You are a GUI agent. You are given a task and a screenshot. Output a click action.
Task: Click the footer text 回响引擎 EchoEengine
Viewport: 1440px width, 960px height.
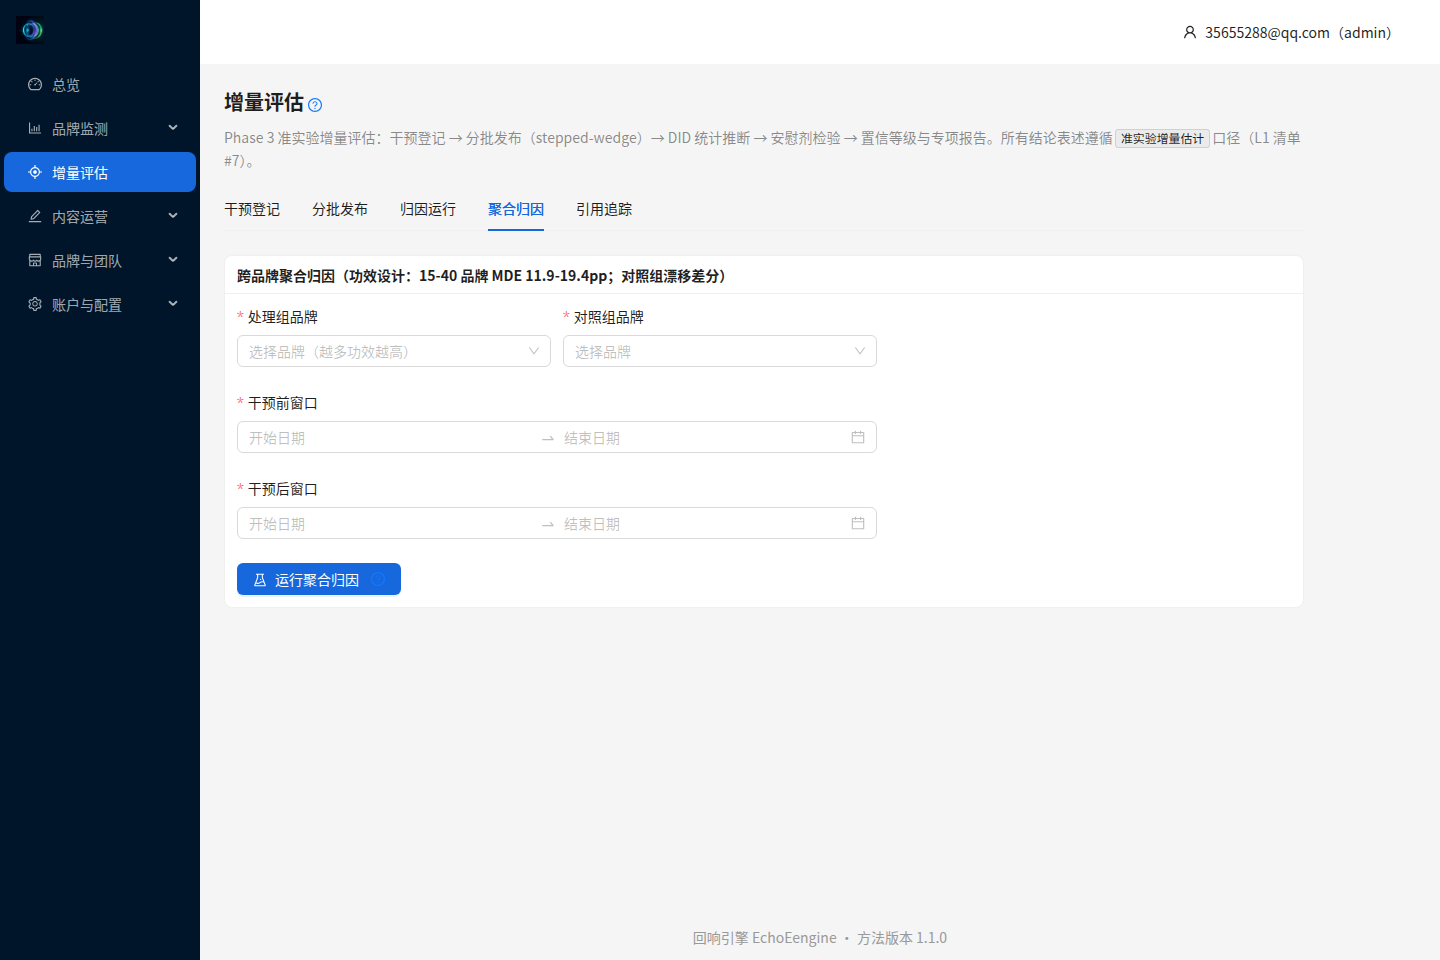coord(765,938)
